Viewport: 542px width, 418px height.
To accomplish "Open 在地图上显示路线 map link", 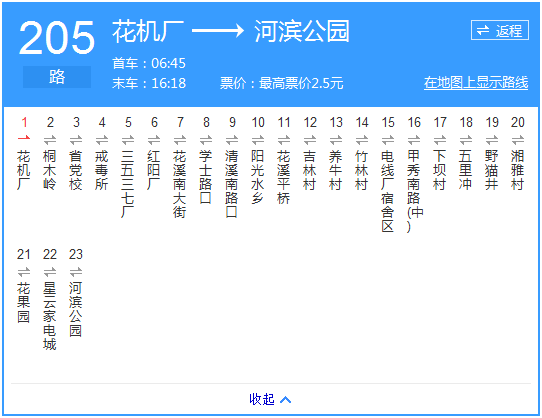I will (476, 83).
